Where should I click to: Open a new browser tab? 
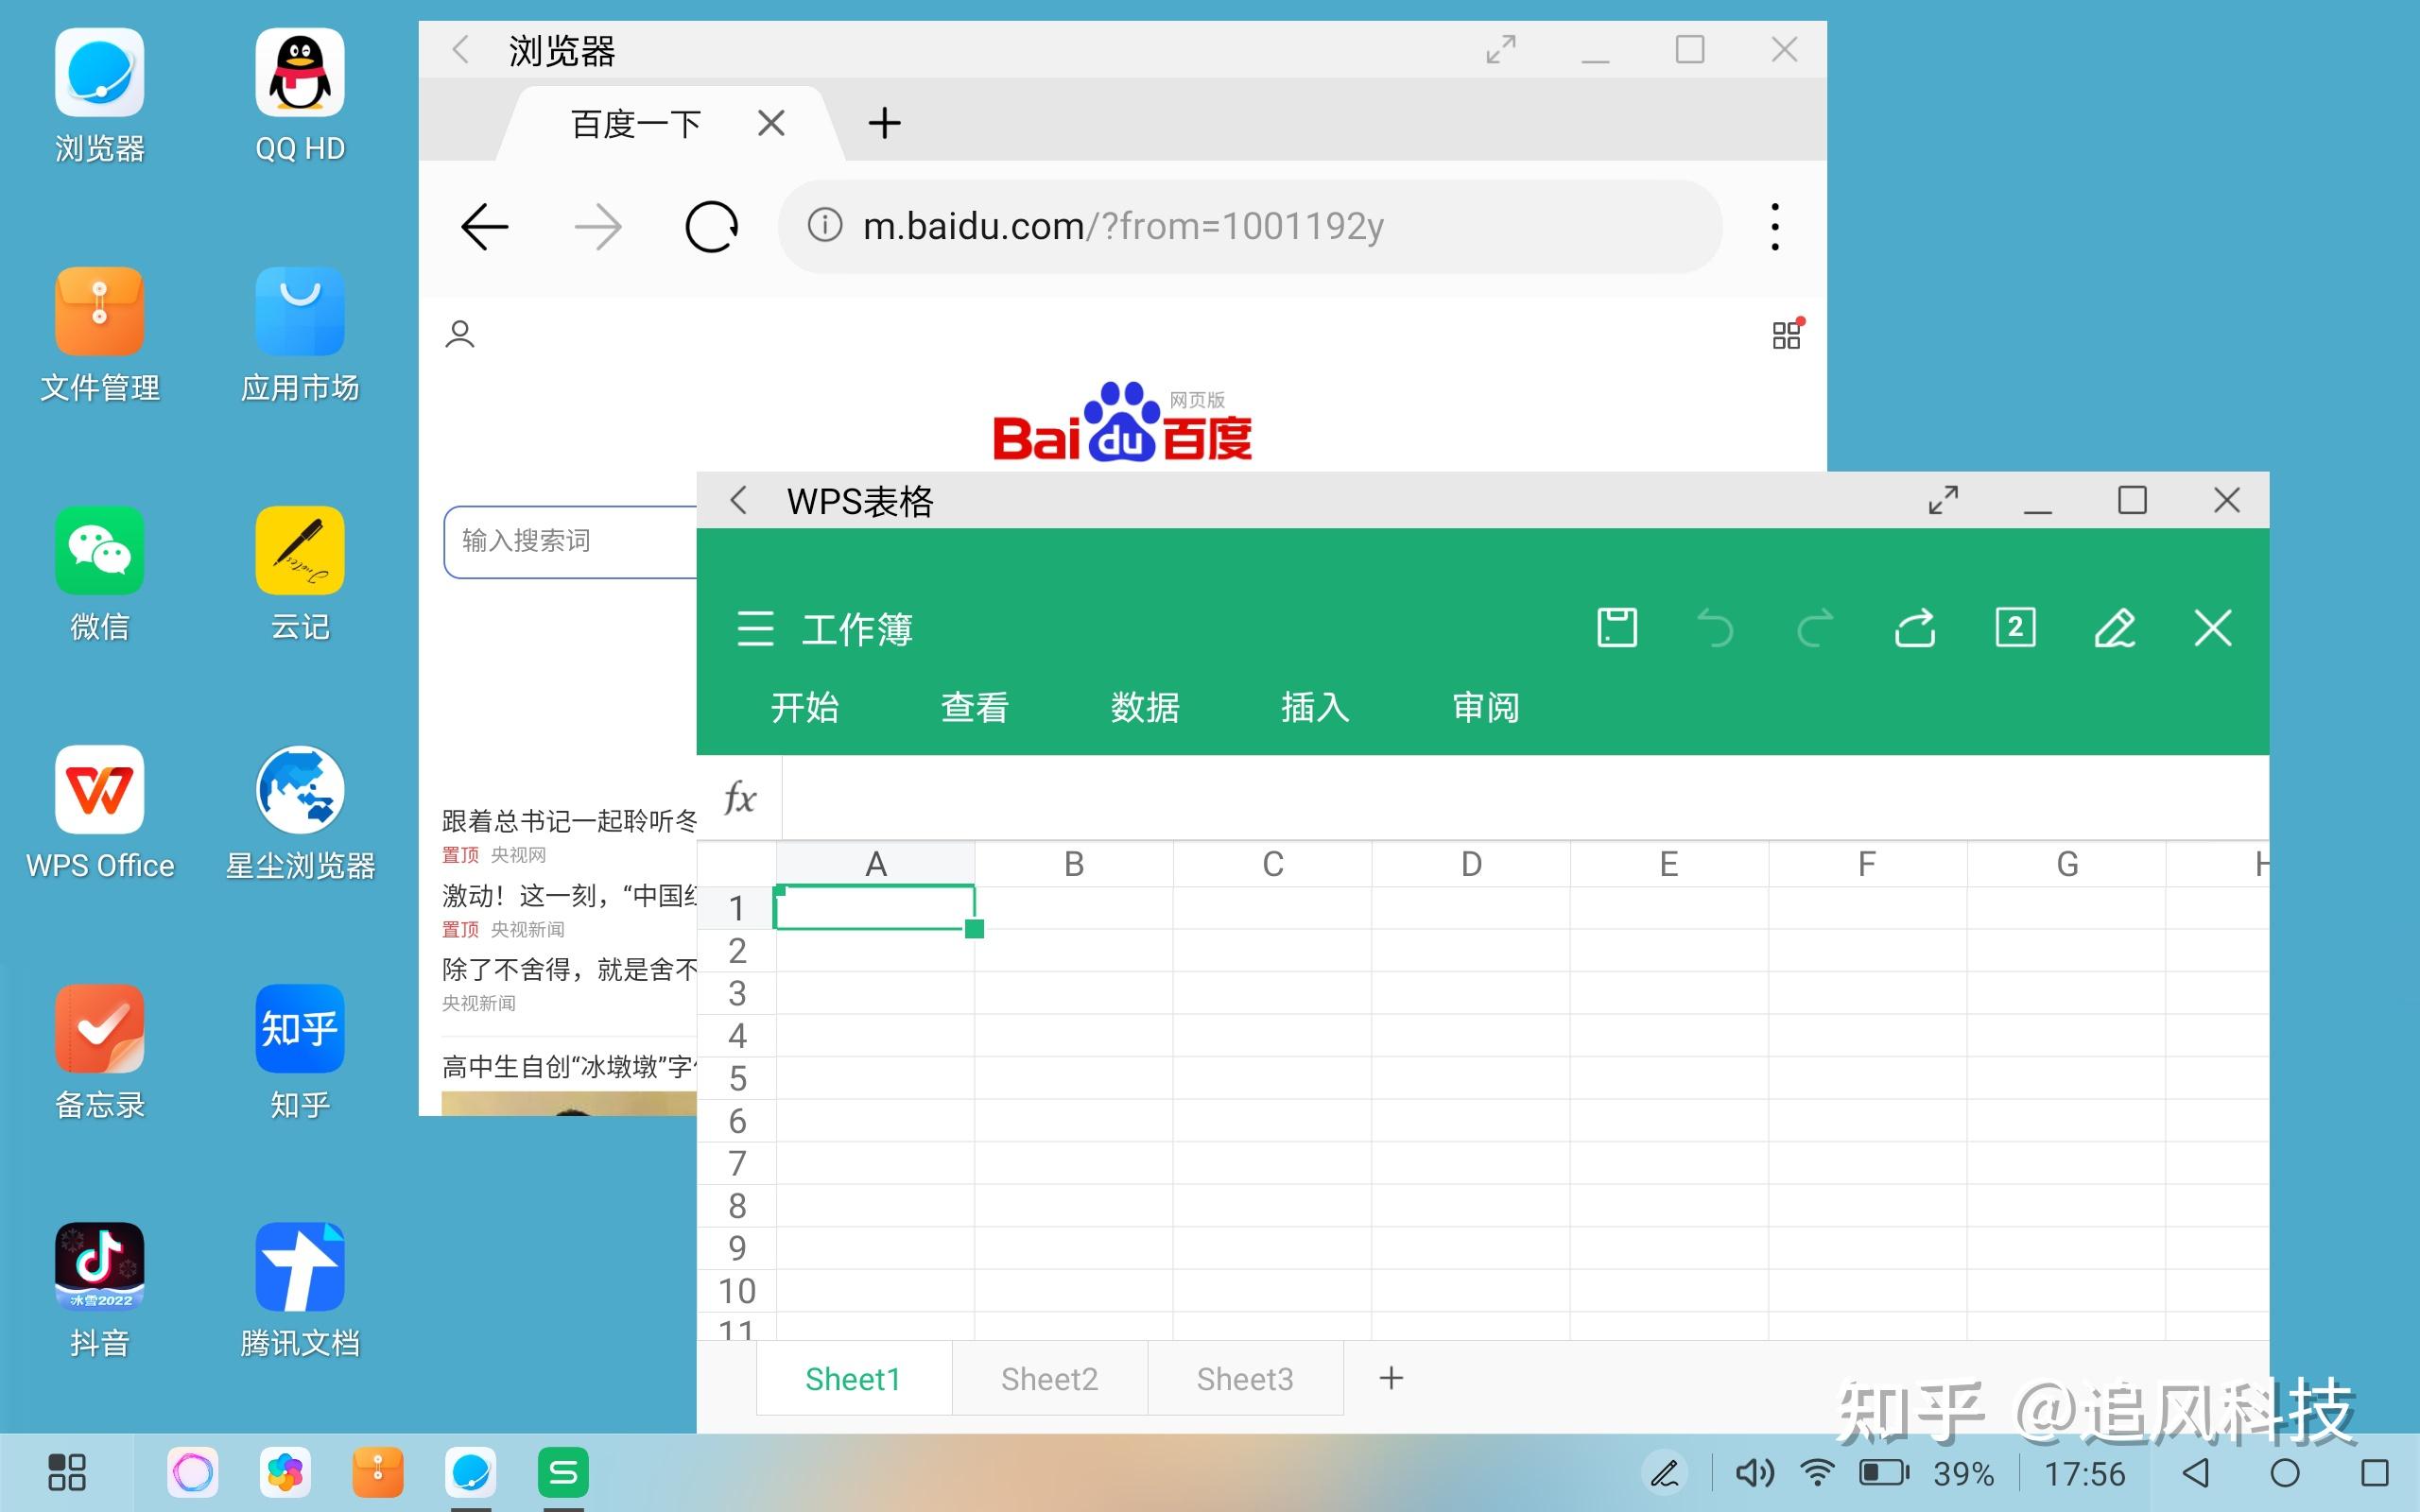click(x=884, y=123)
